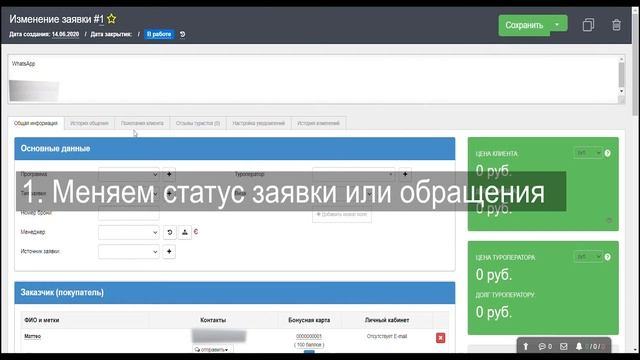Click the 'Отсутствует E-mail' text

(387, 336)
